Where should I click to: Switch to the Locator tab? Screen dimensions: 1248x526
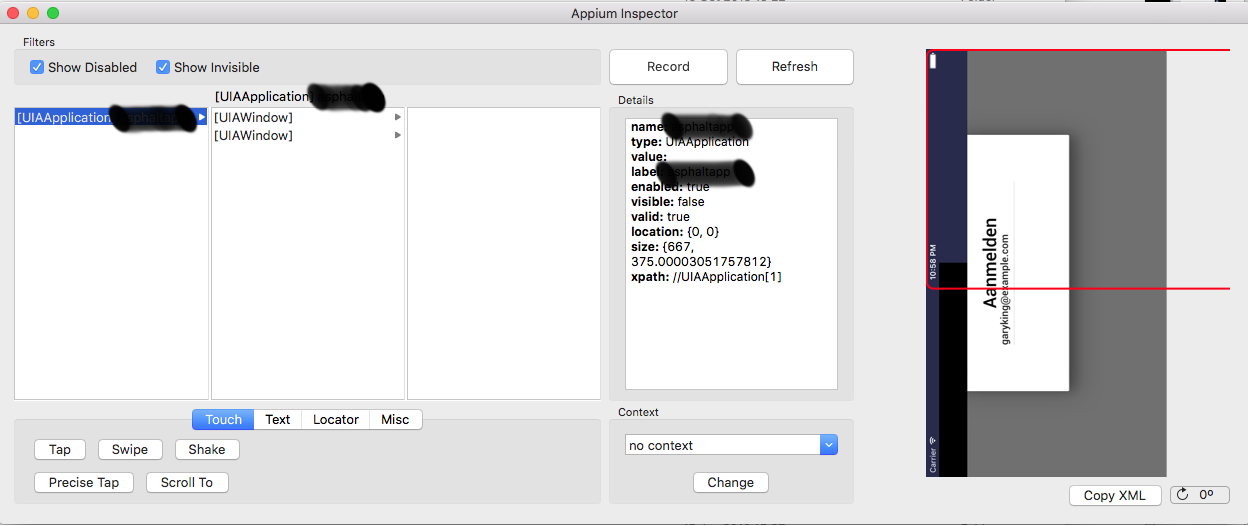(x=335, y=419)
